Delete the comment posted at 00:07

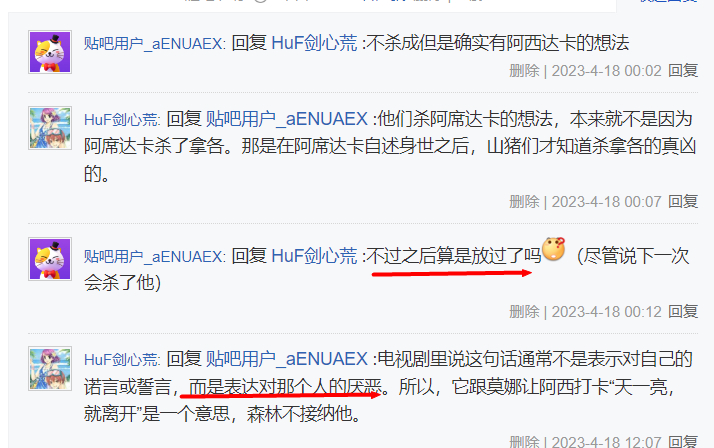pyautogui.click(x=524, y=202)
